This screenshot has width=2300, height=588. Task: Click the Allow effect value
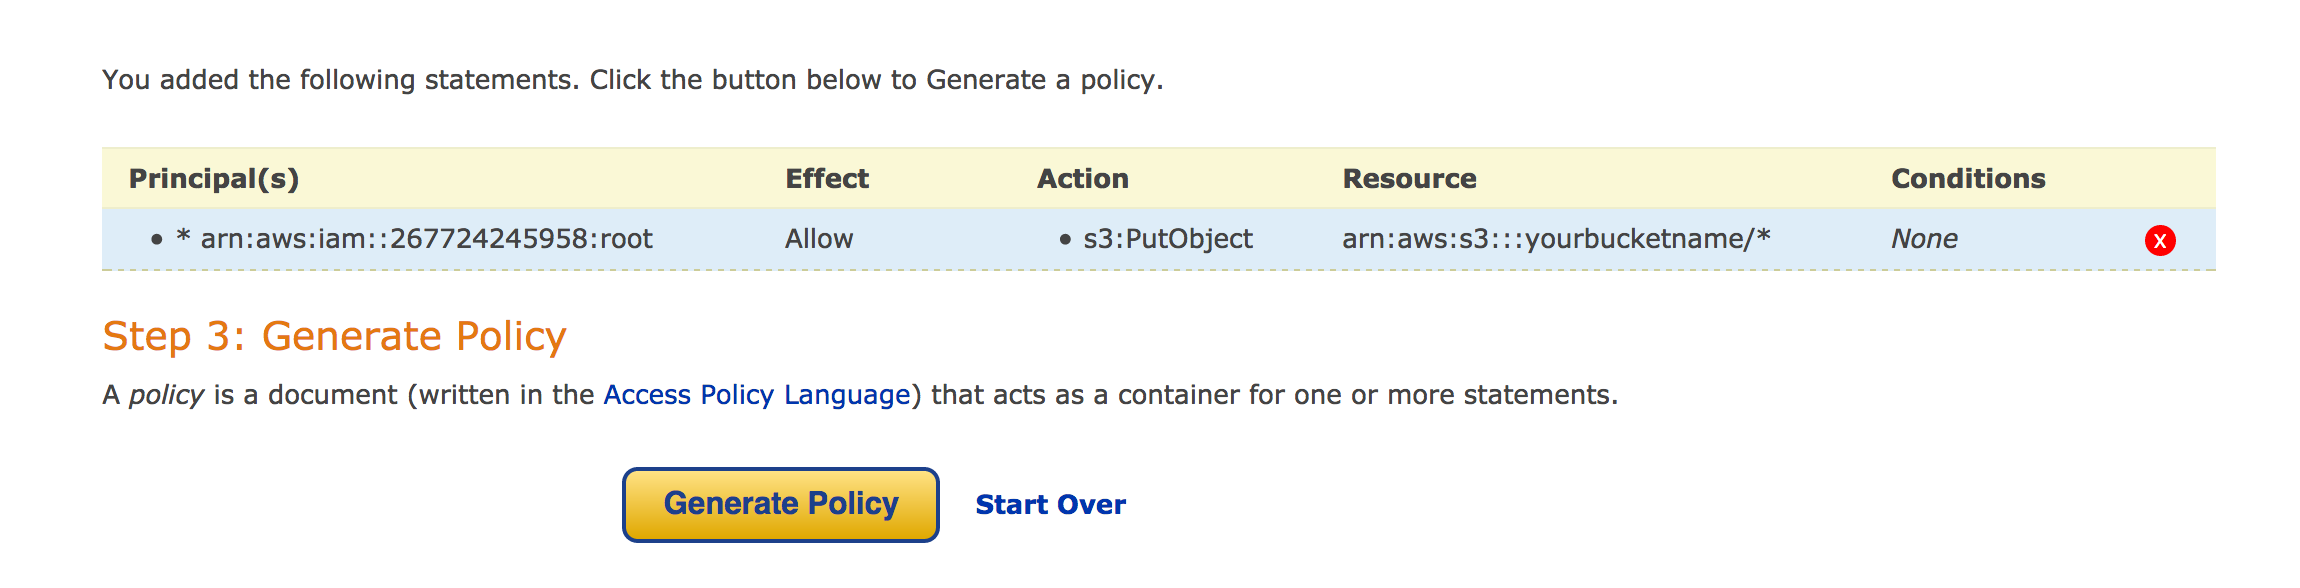pos(819,239)
